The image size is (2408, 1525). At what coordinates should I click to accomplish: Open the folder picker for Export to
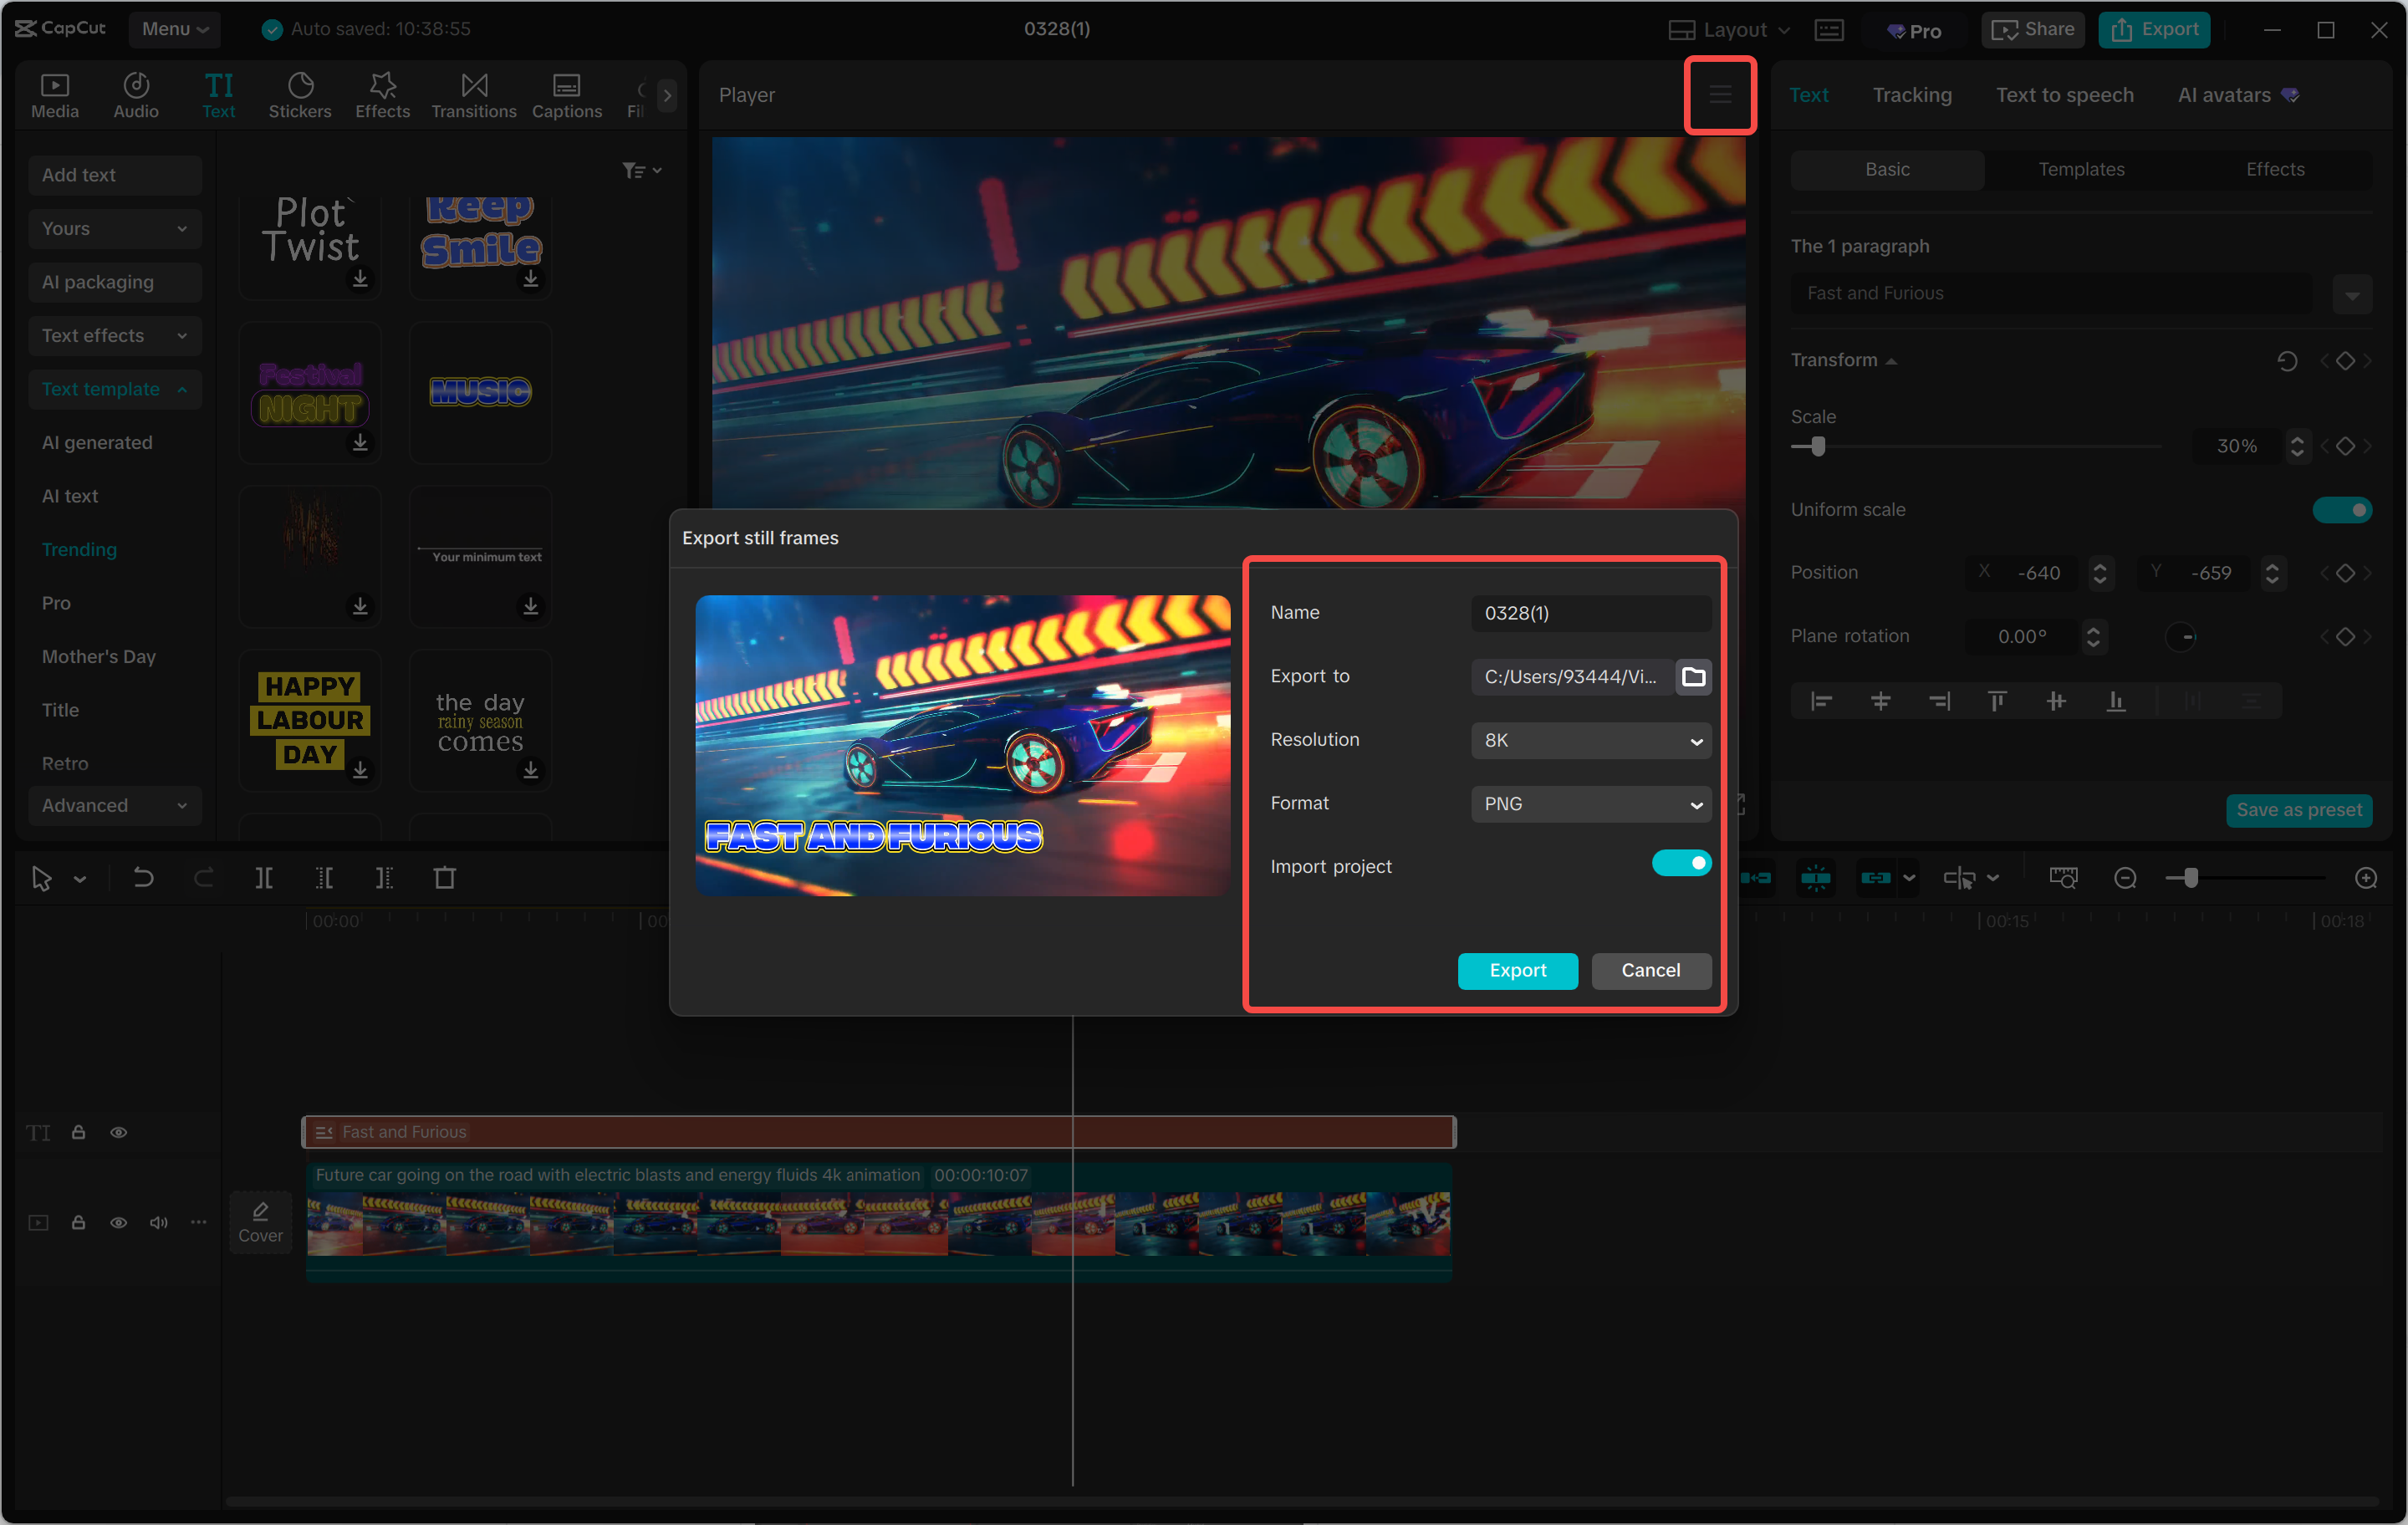click(x=1694, y=677)
